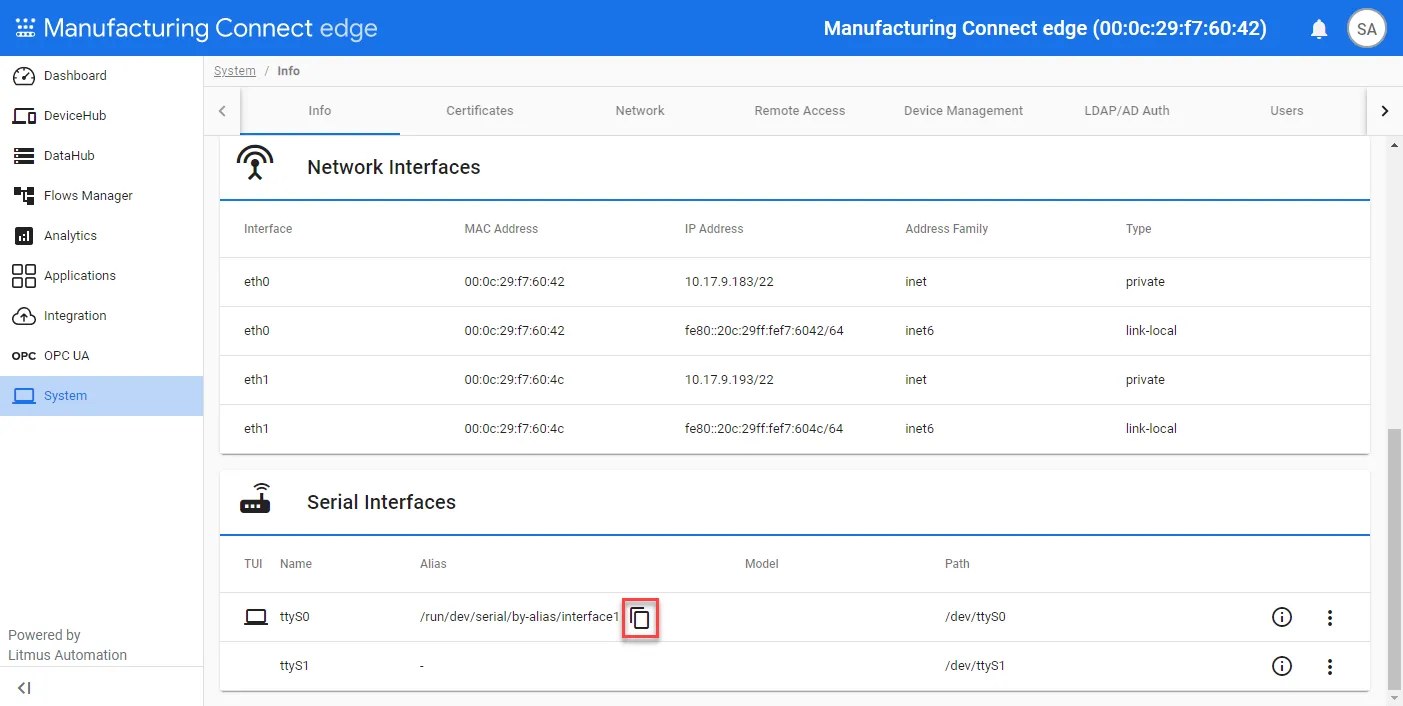Click the Model column header

click(x=762, y=564)
